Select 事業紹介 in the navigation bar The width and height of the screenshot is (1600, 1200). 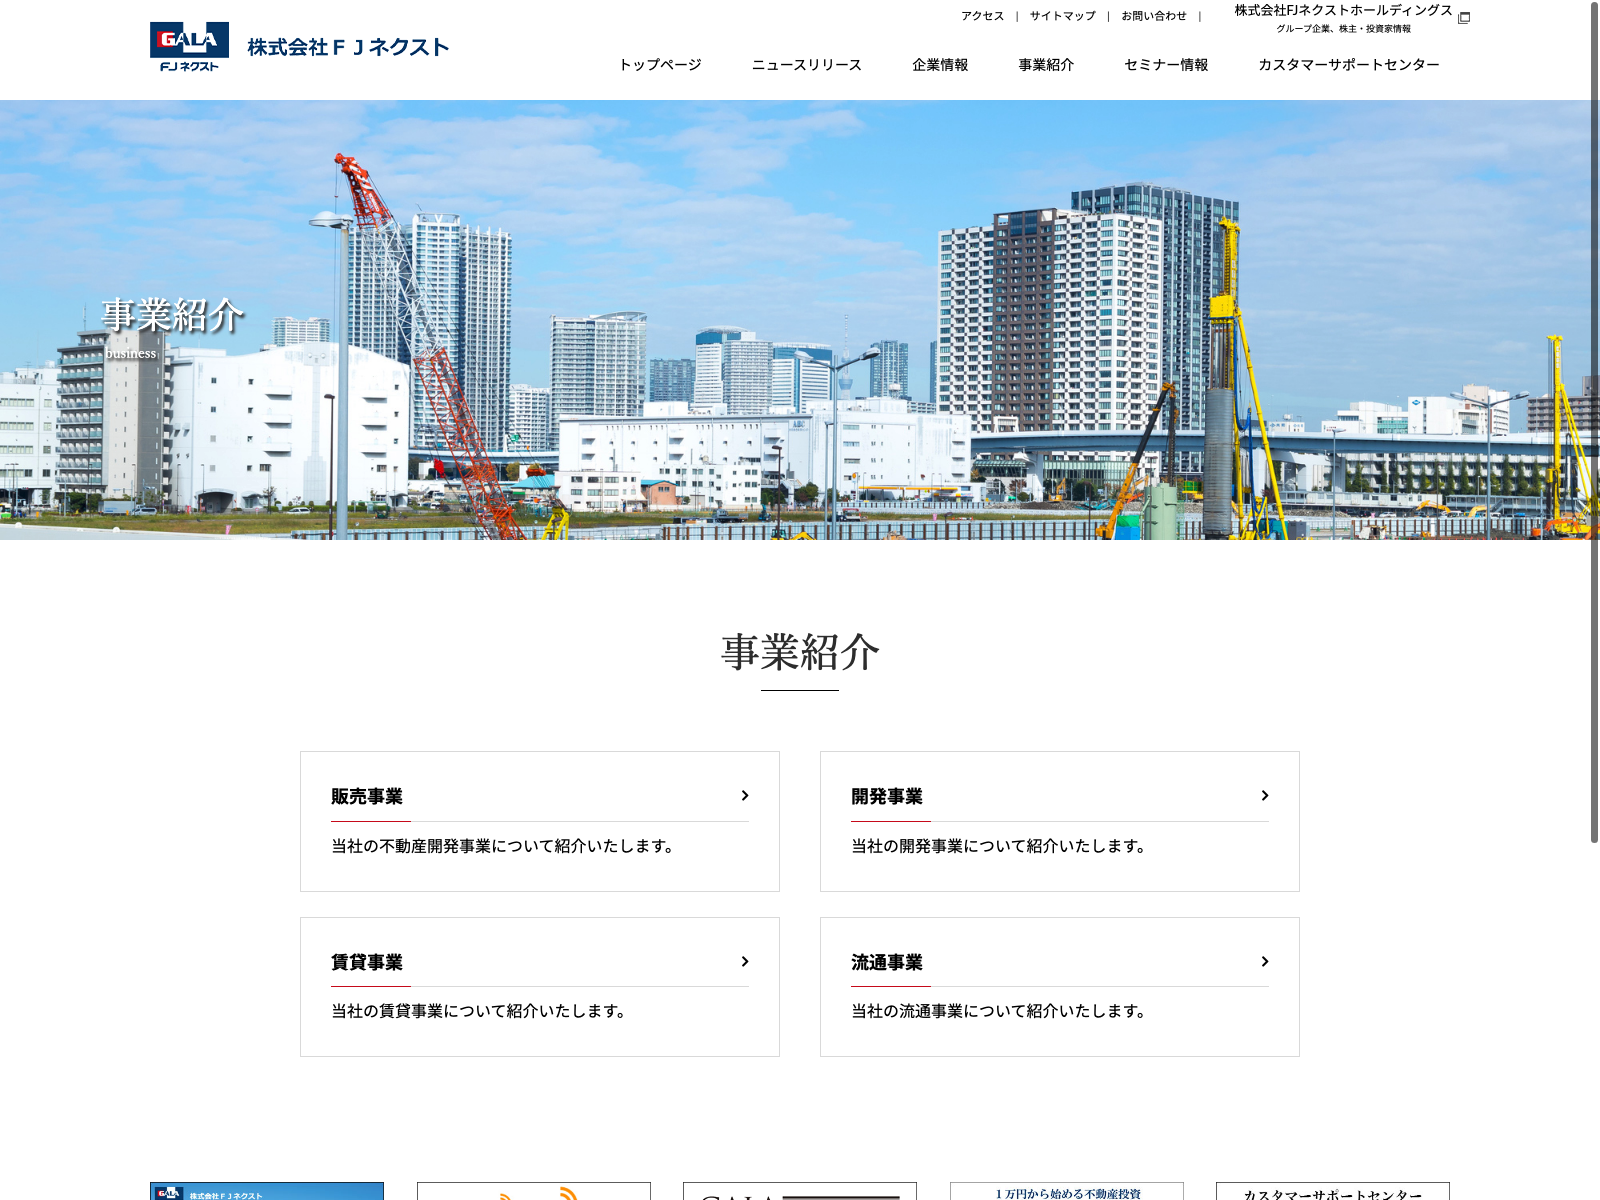pyautogui.click(x=1046, y=65)
